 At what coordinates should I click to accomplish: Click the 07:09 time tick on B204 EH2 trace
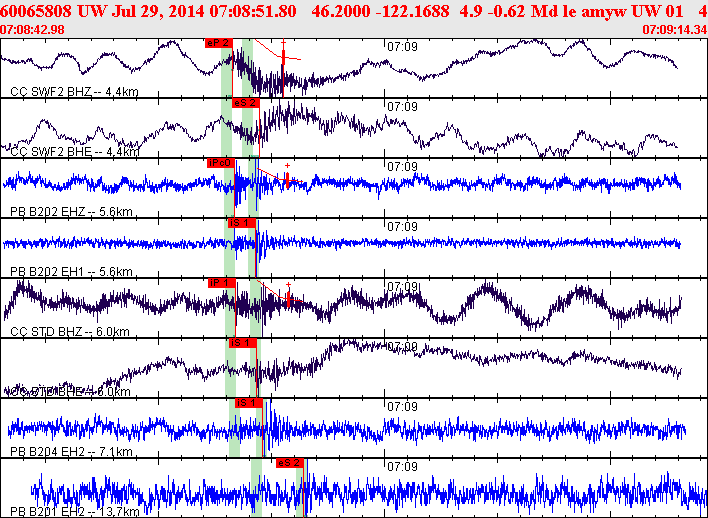click(x=402, y=407)
